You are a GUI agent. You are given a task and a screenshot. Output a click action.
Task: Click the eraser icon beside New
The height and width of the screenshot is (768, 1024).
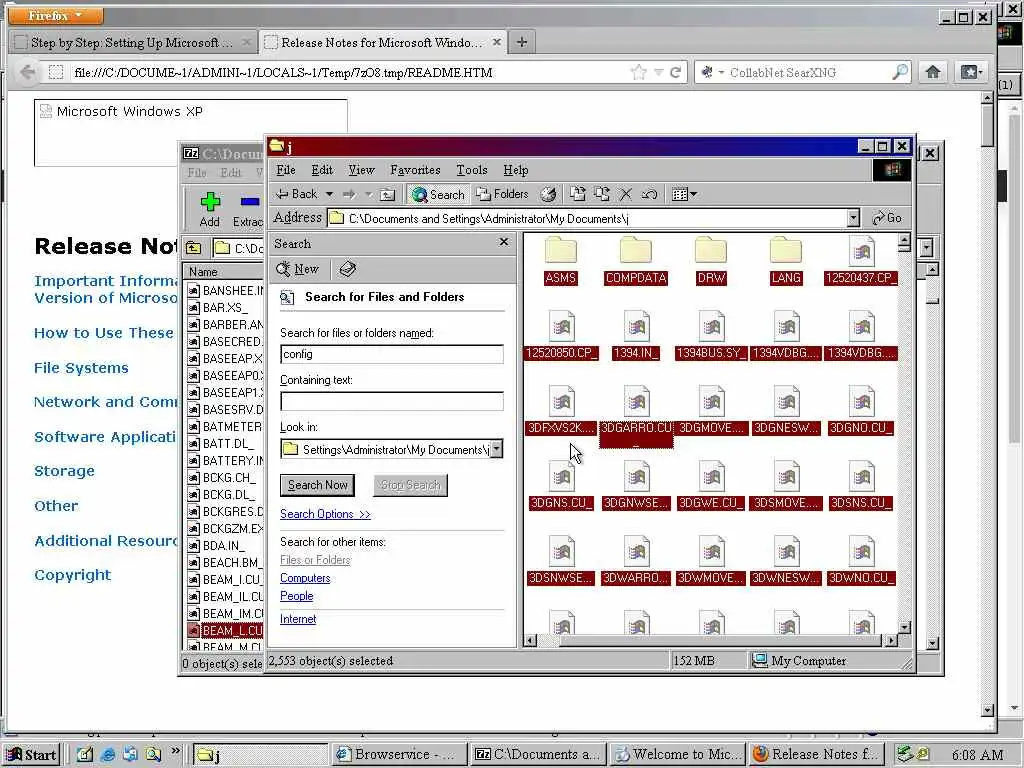coord(348,269)
